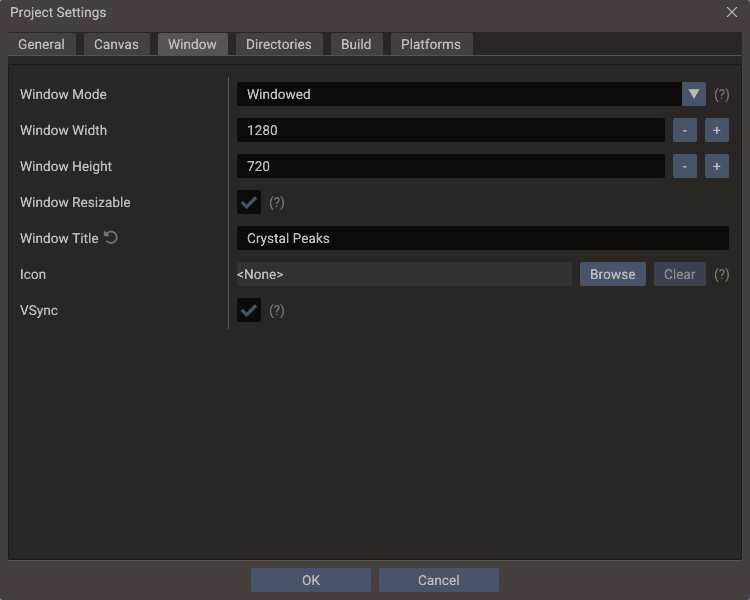
Task: Show help for VSync
Action: pos(276,311)
